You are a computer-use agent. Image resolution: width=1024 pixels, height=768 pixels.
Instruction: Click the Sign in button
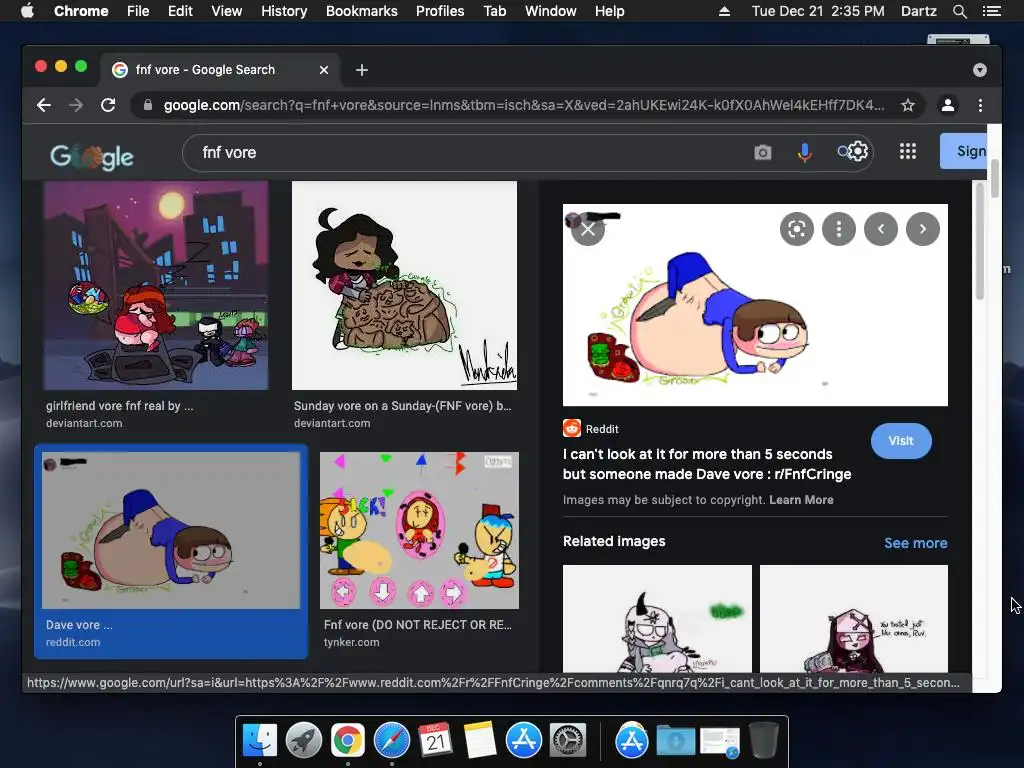click(x=963, y=151)
